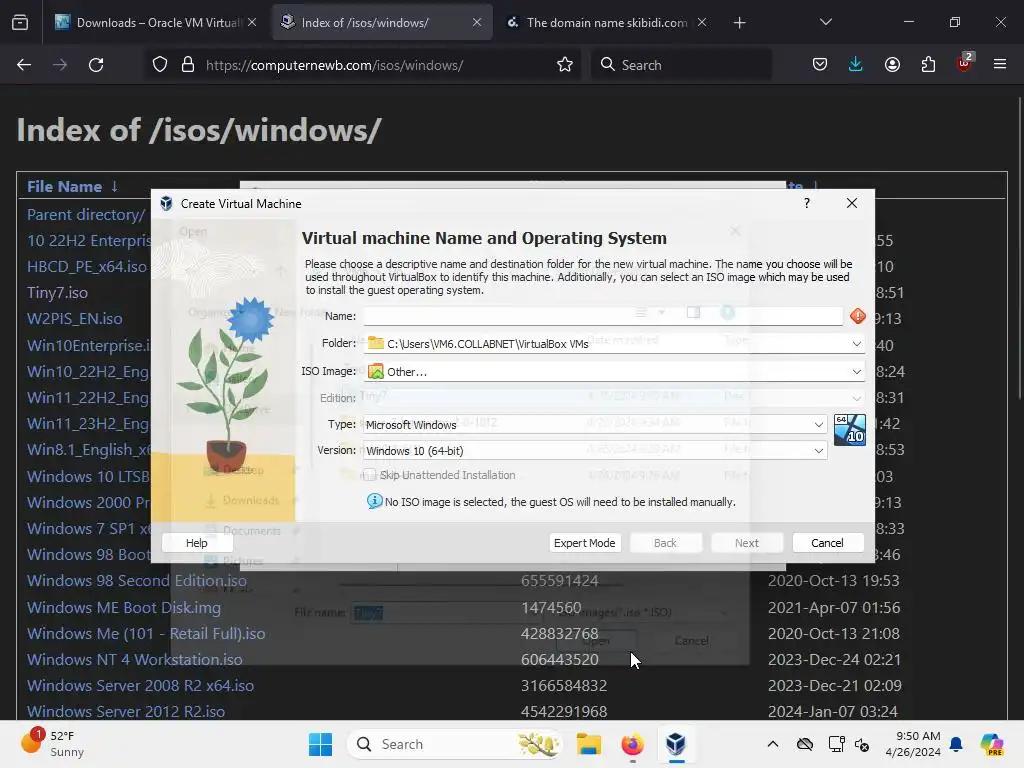
Task: Switch to Expert Mode
Action: pos(584,543)
